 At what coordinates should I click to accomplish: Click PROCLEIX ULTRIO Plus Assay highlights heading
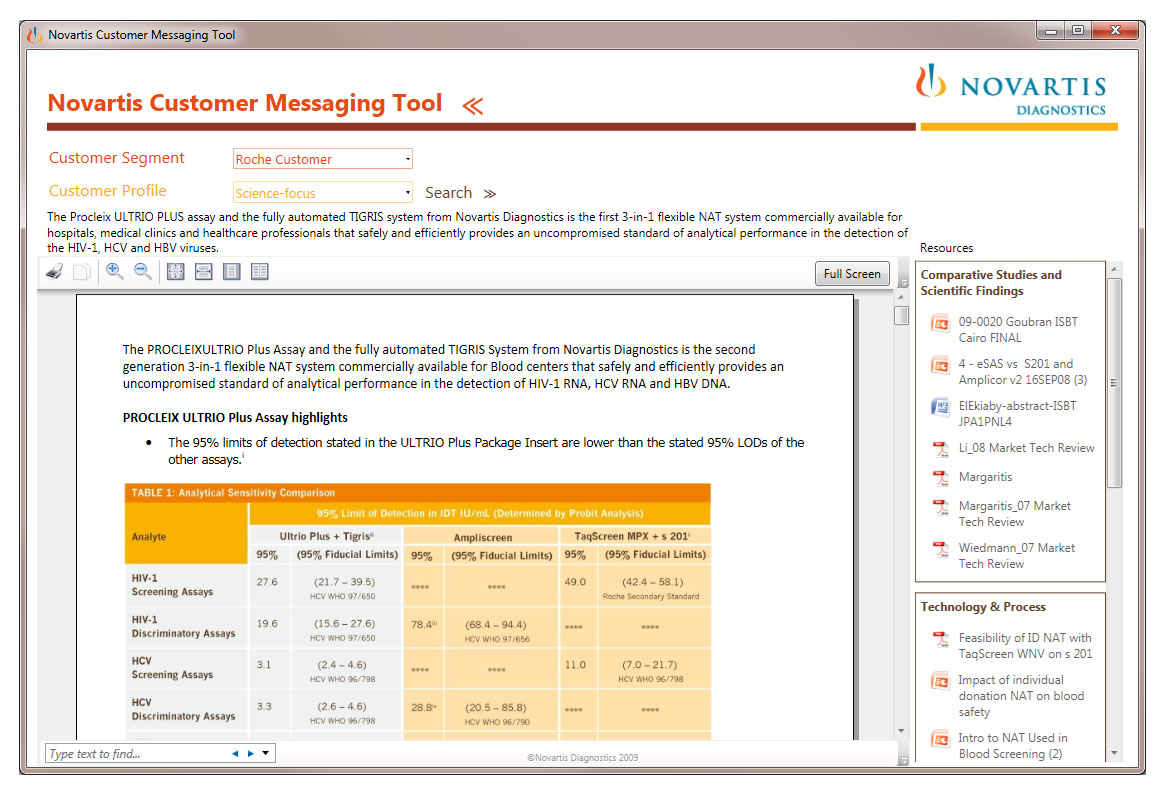click(x=235, y=417)
